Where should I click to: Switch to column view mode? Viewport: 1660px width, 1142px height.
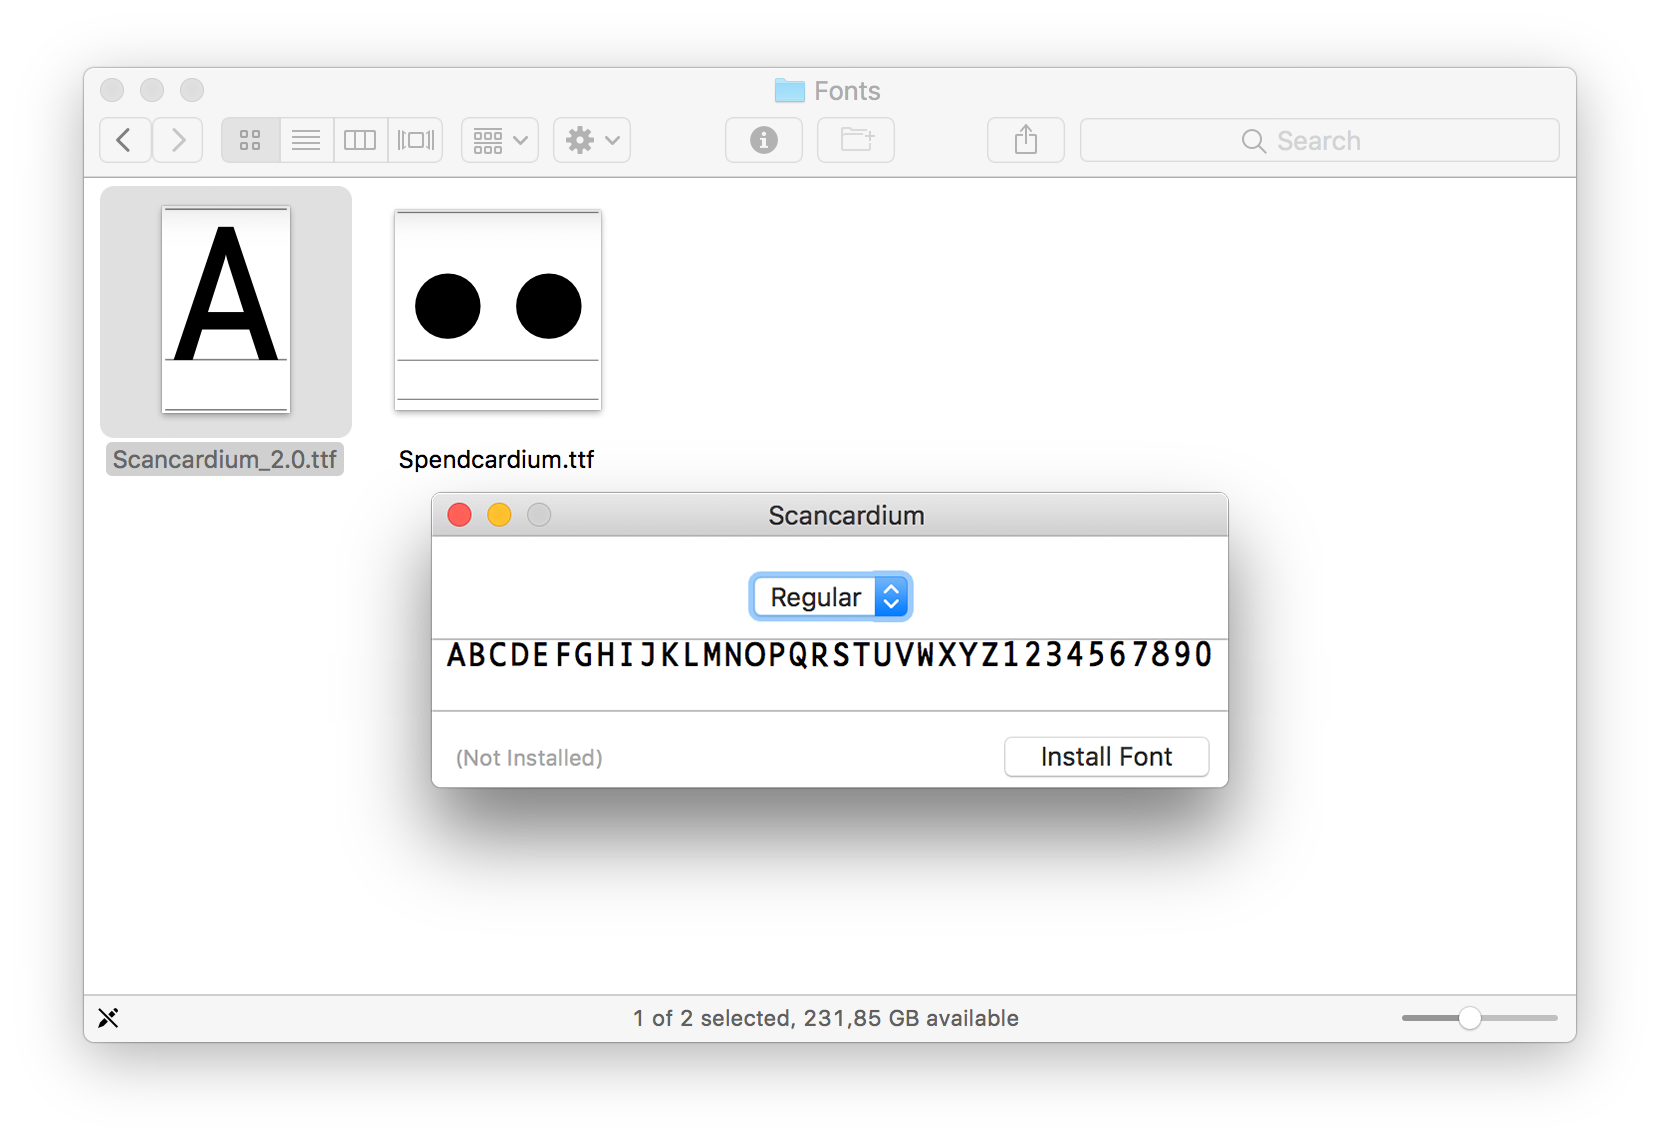coord(360,140)
